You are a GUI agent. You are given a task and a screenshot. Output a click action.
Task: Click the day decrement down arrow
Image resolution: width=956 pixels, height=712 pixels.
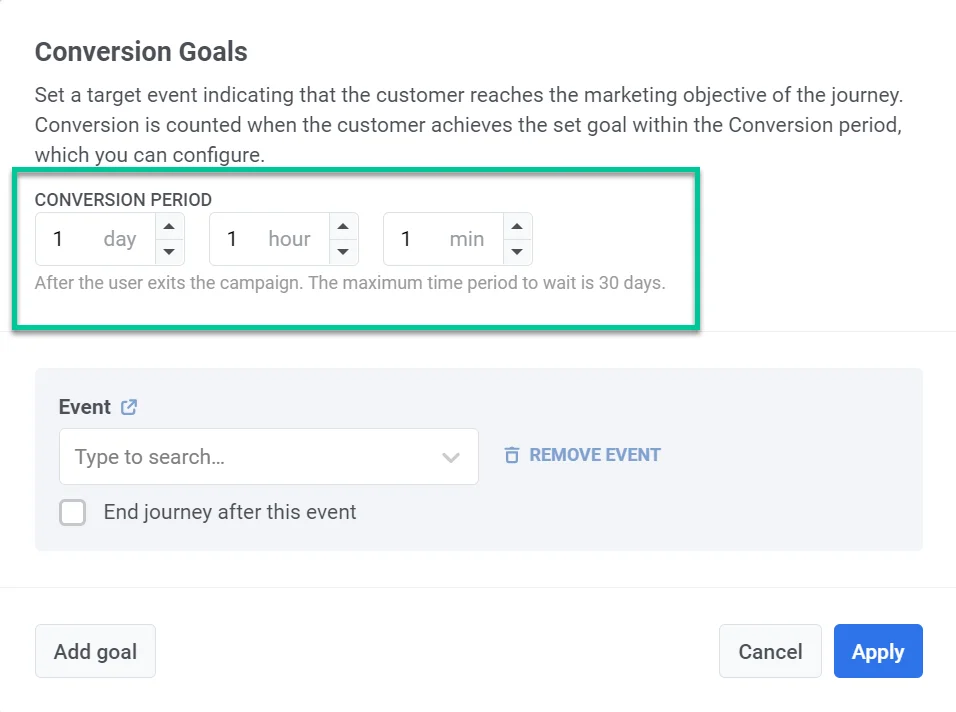169,252
